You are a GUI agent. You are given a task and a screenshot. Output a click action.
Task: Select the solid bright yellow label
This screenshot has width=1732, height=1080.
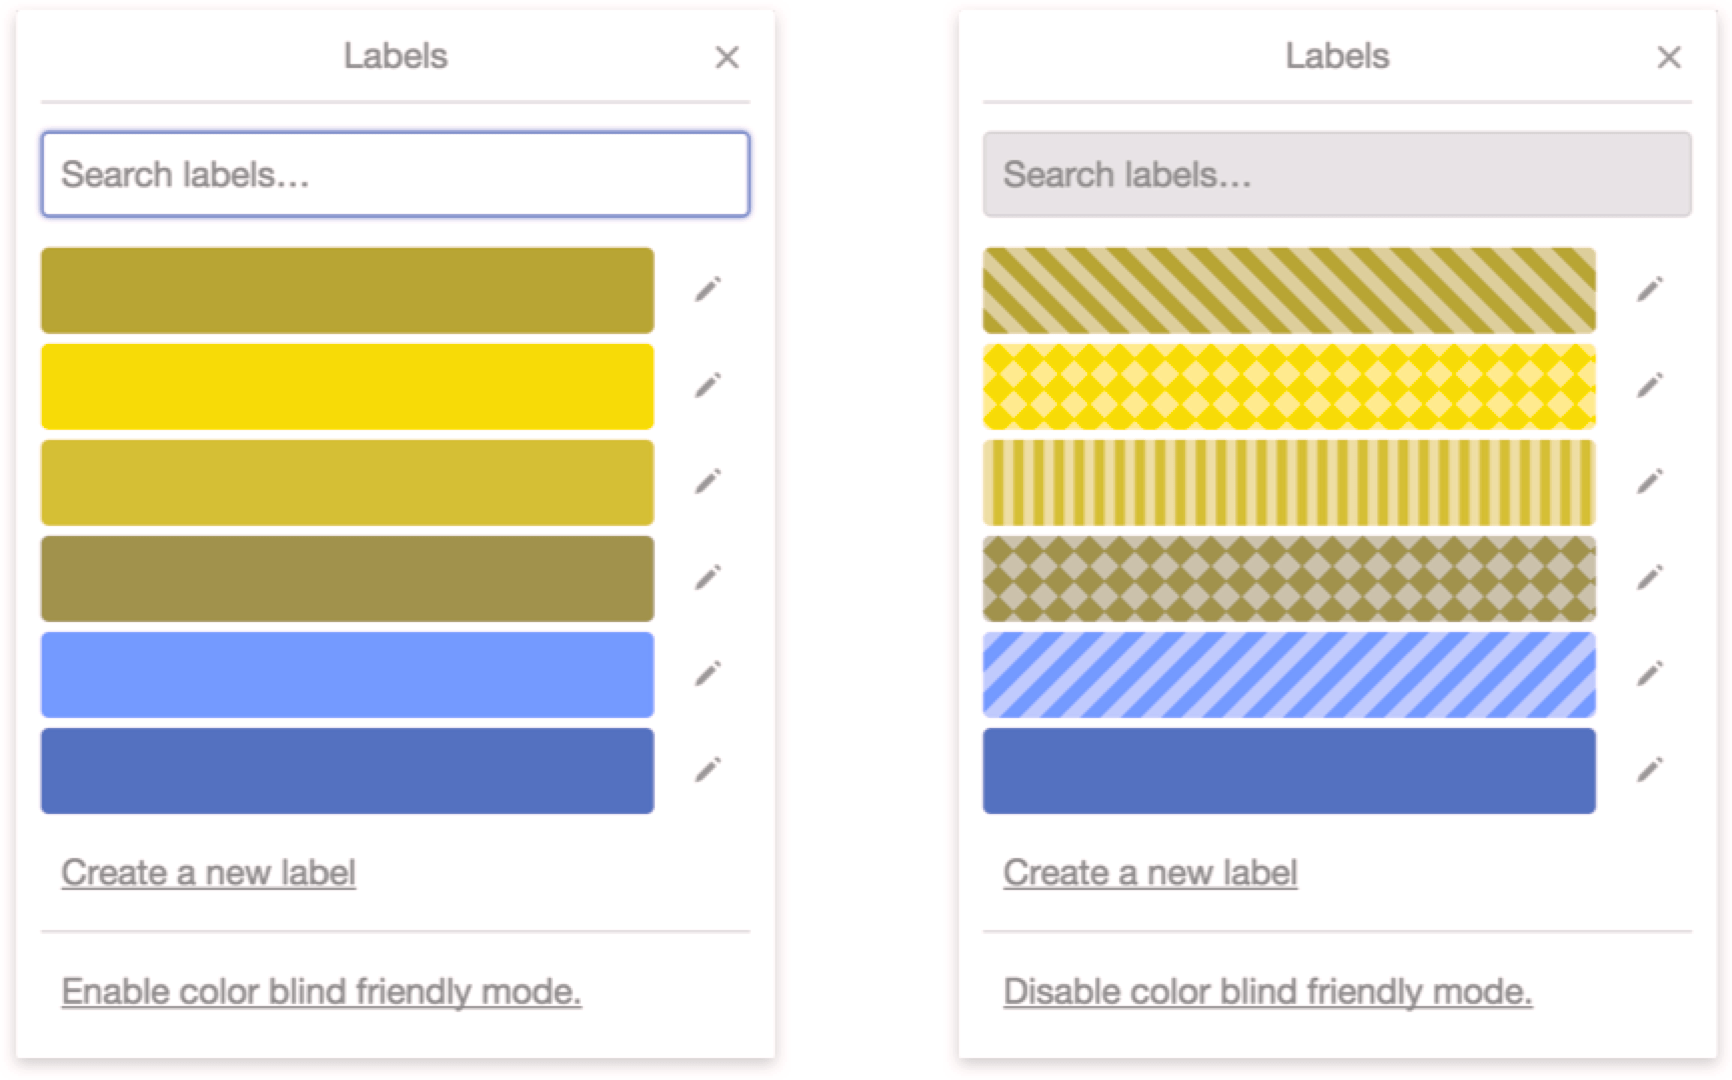coord(347,387)
